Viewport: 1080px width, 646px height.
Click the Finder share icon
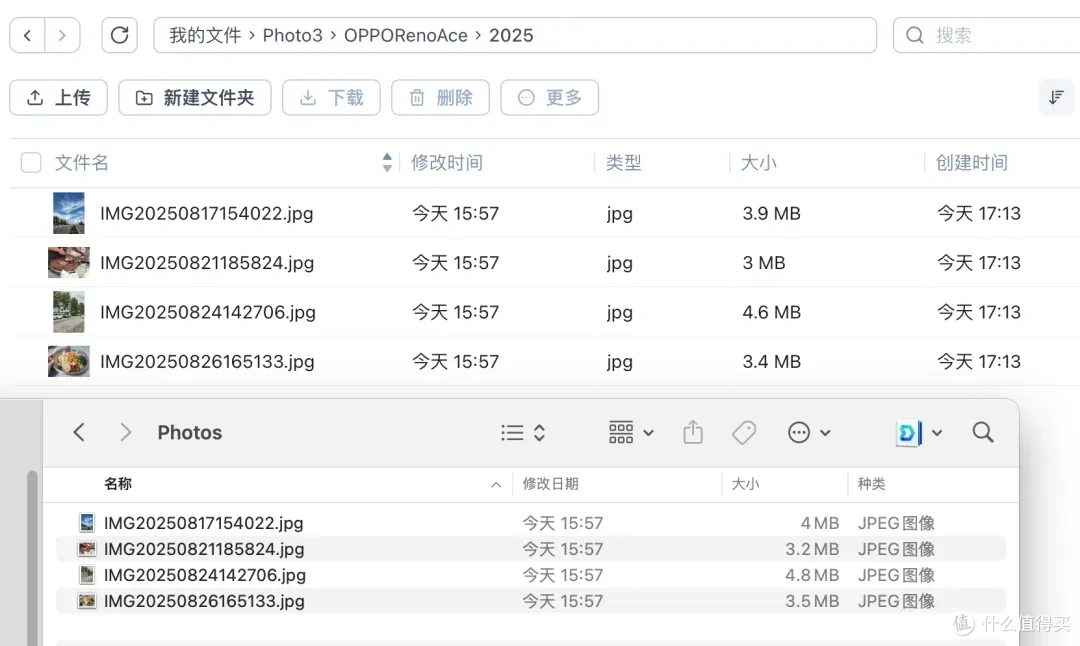pyautogui.click(x=693, y=433)
